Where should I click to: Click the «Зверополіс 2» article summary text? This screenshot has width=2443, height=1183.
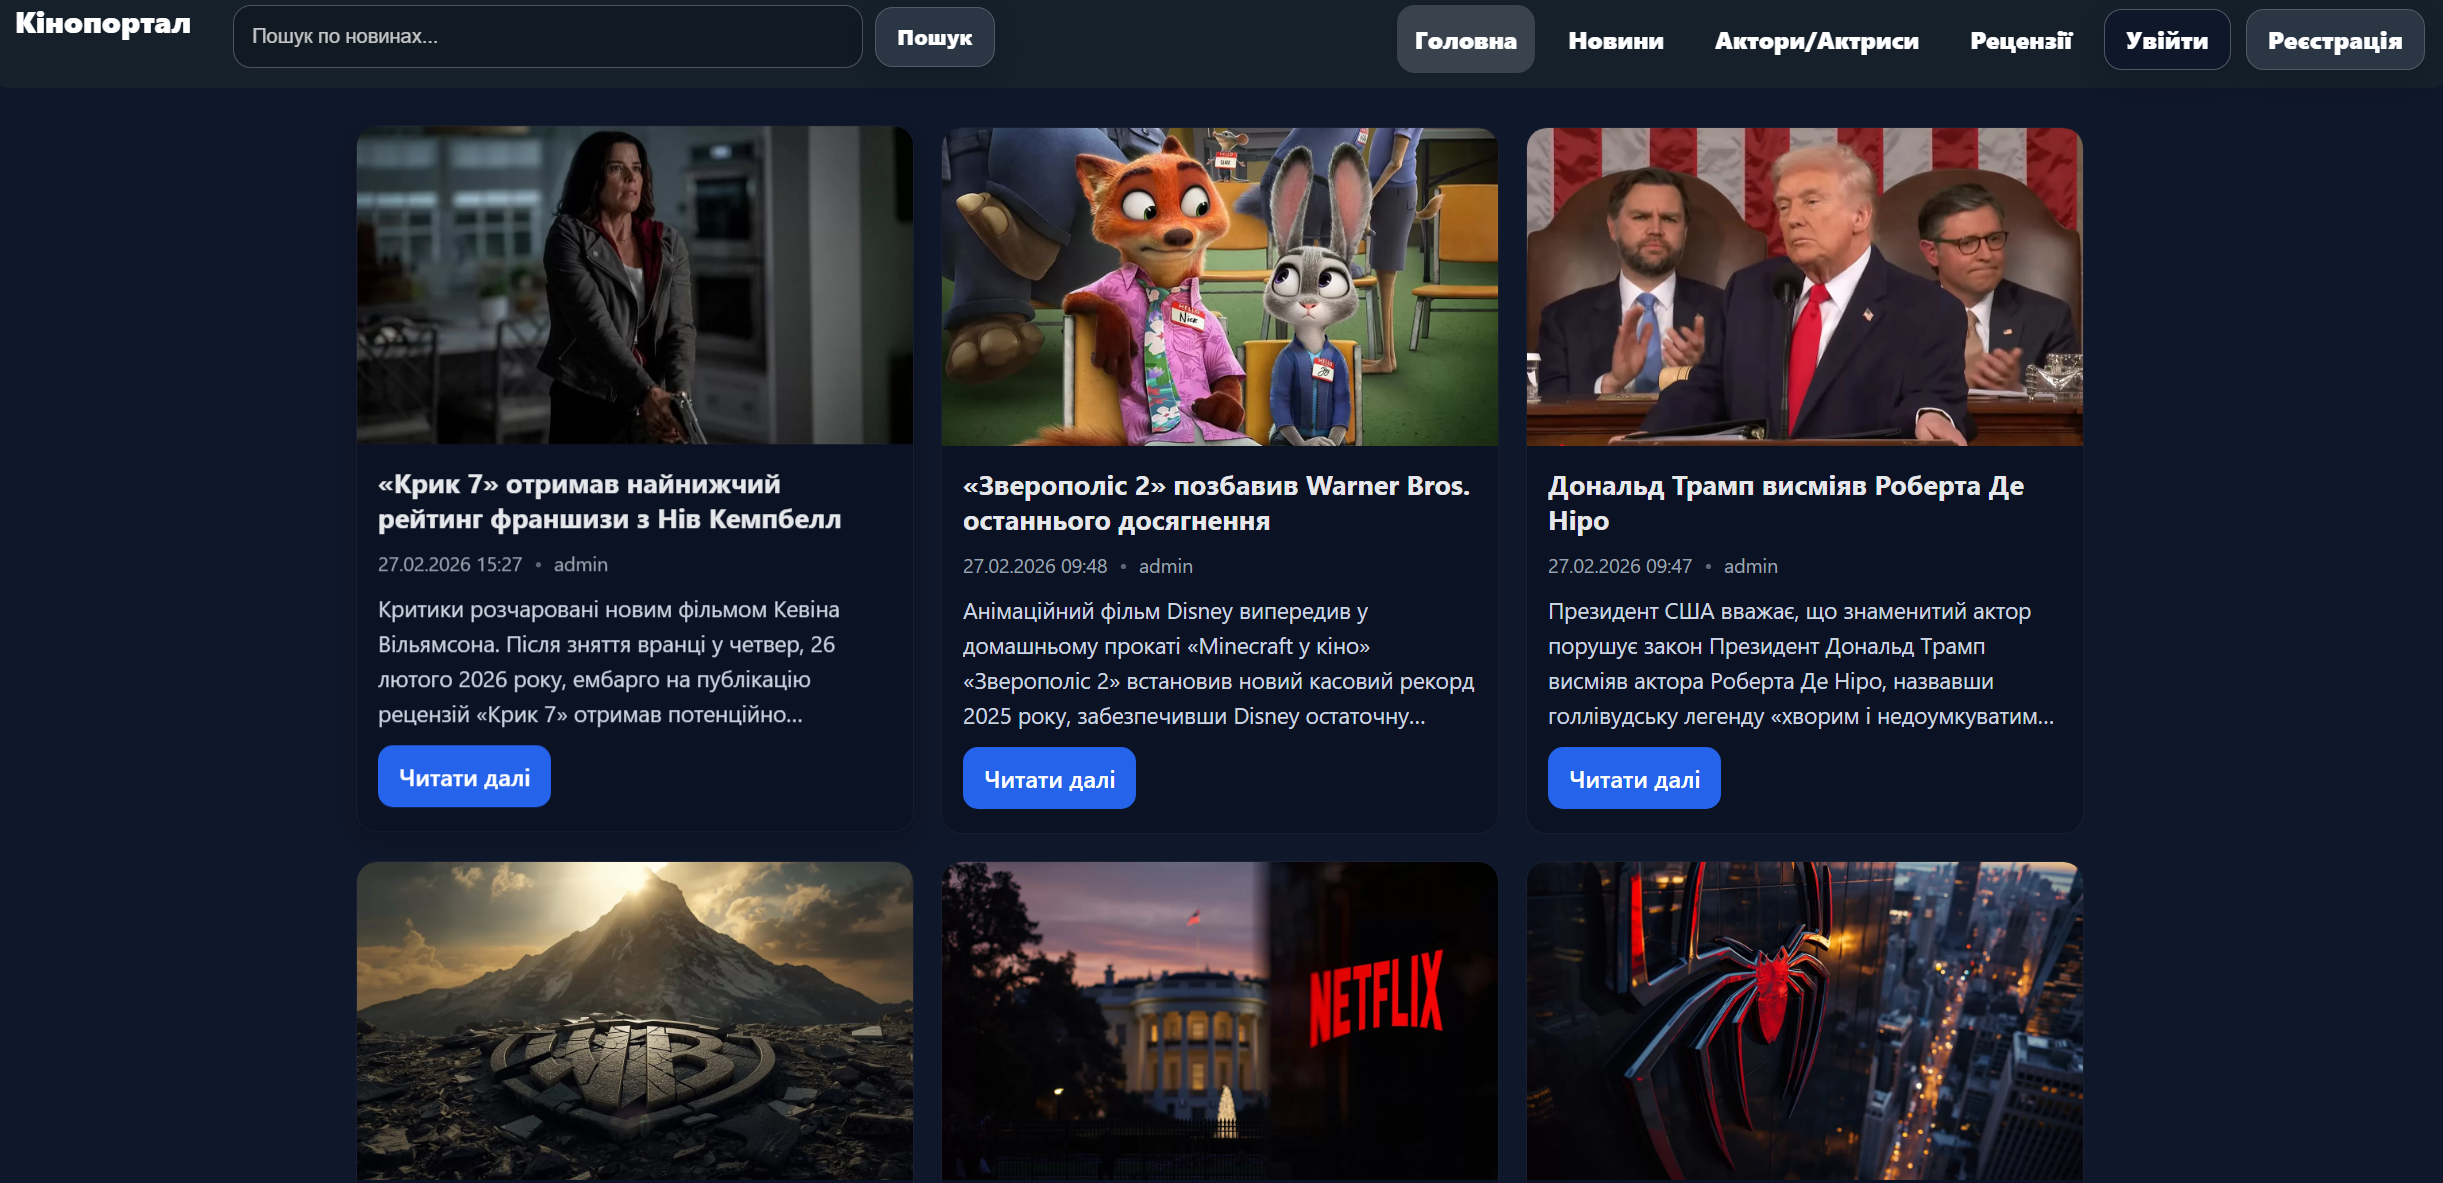pos(1219,664)
